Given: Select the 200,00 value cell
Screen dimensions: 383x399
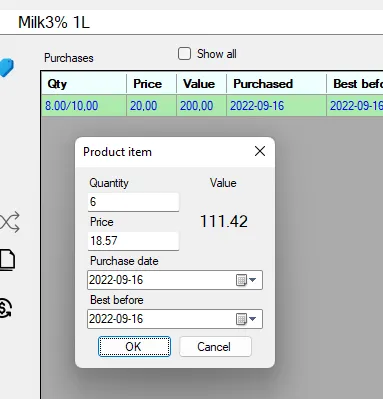Looking at the screenshot, I should coord(202,106).
